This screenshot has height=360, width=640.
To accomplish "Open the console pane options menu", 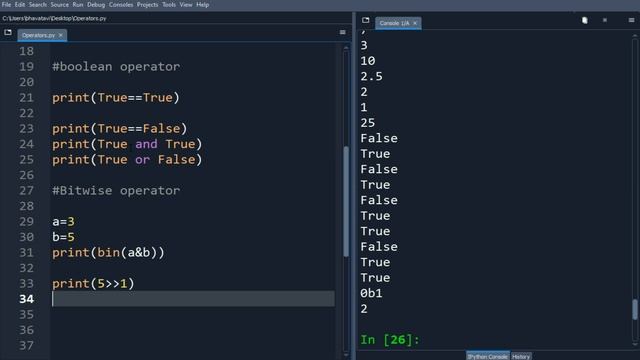I will click(631, 20).
